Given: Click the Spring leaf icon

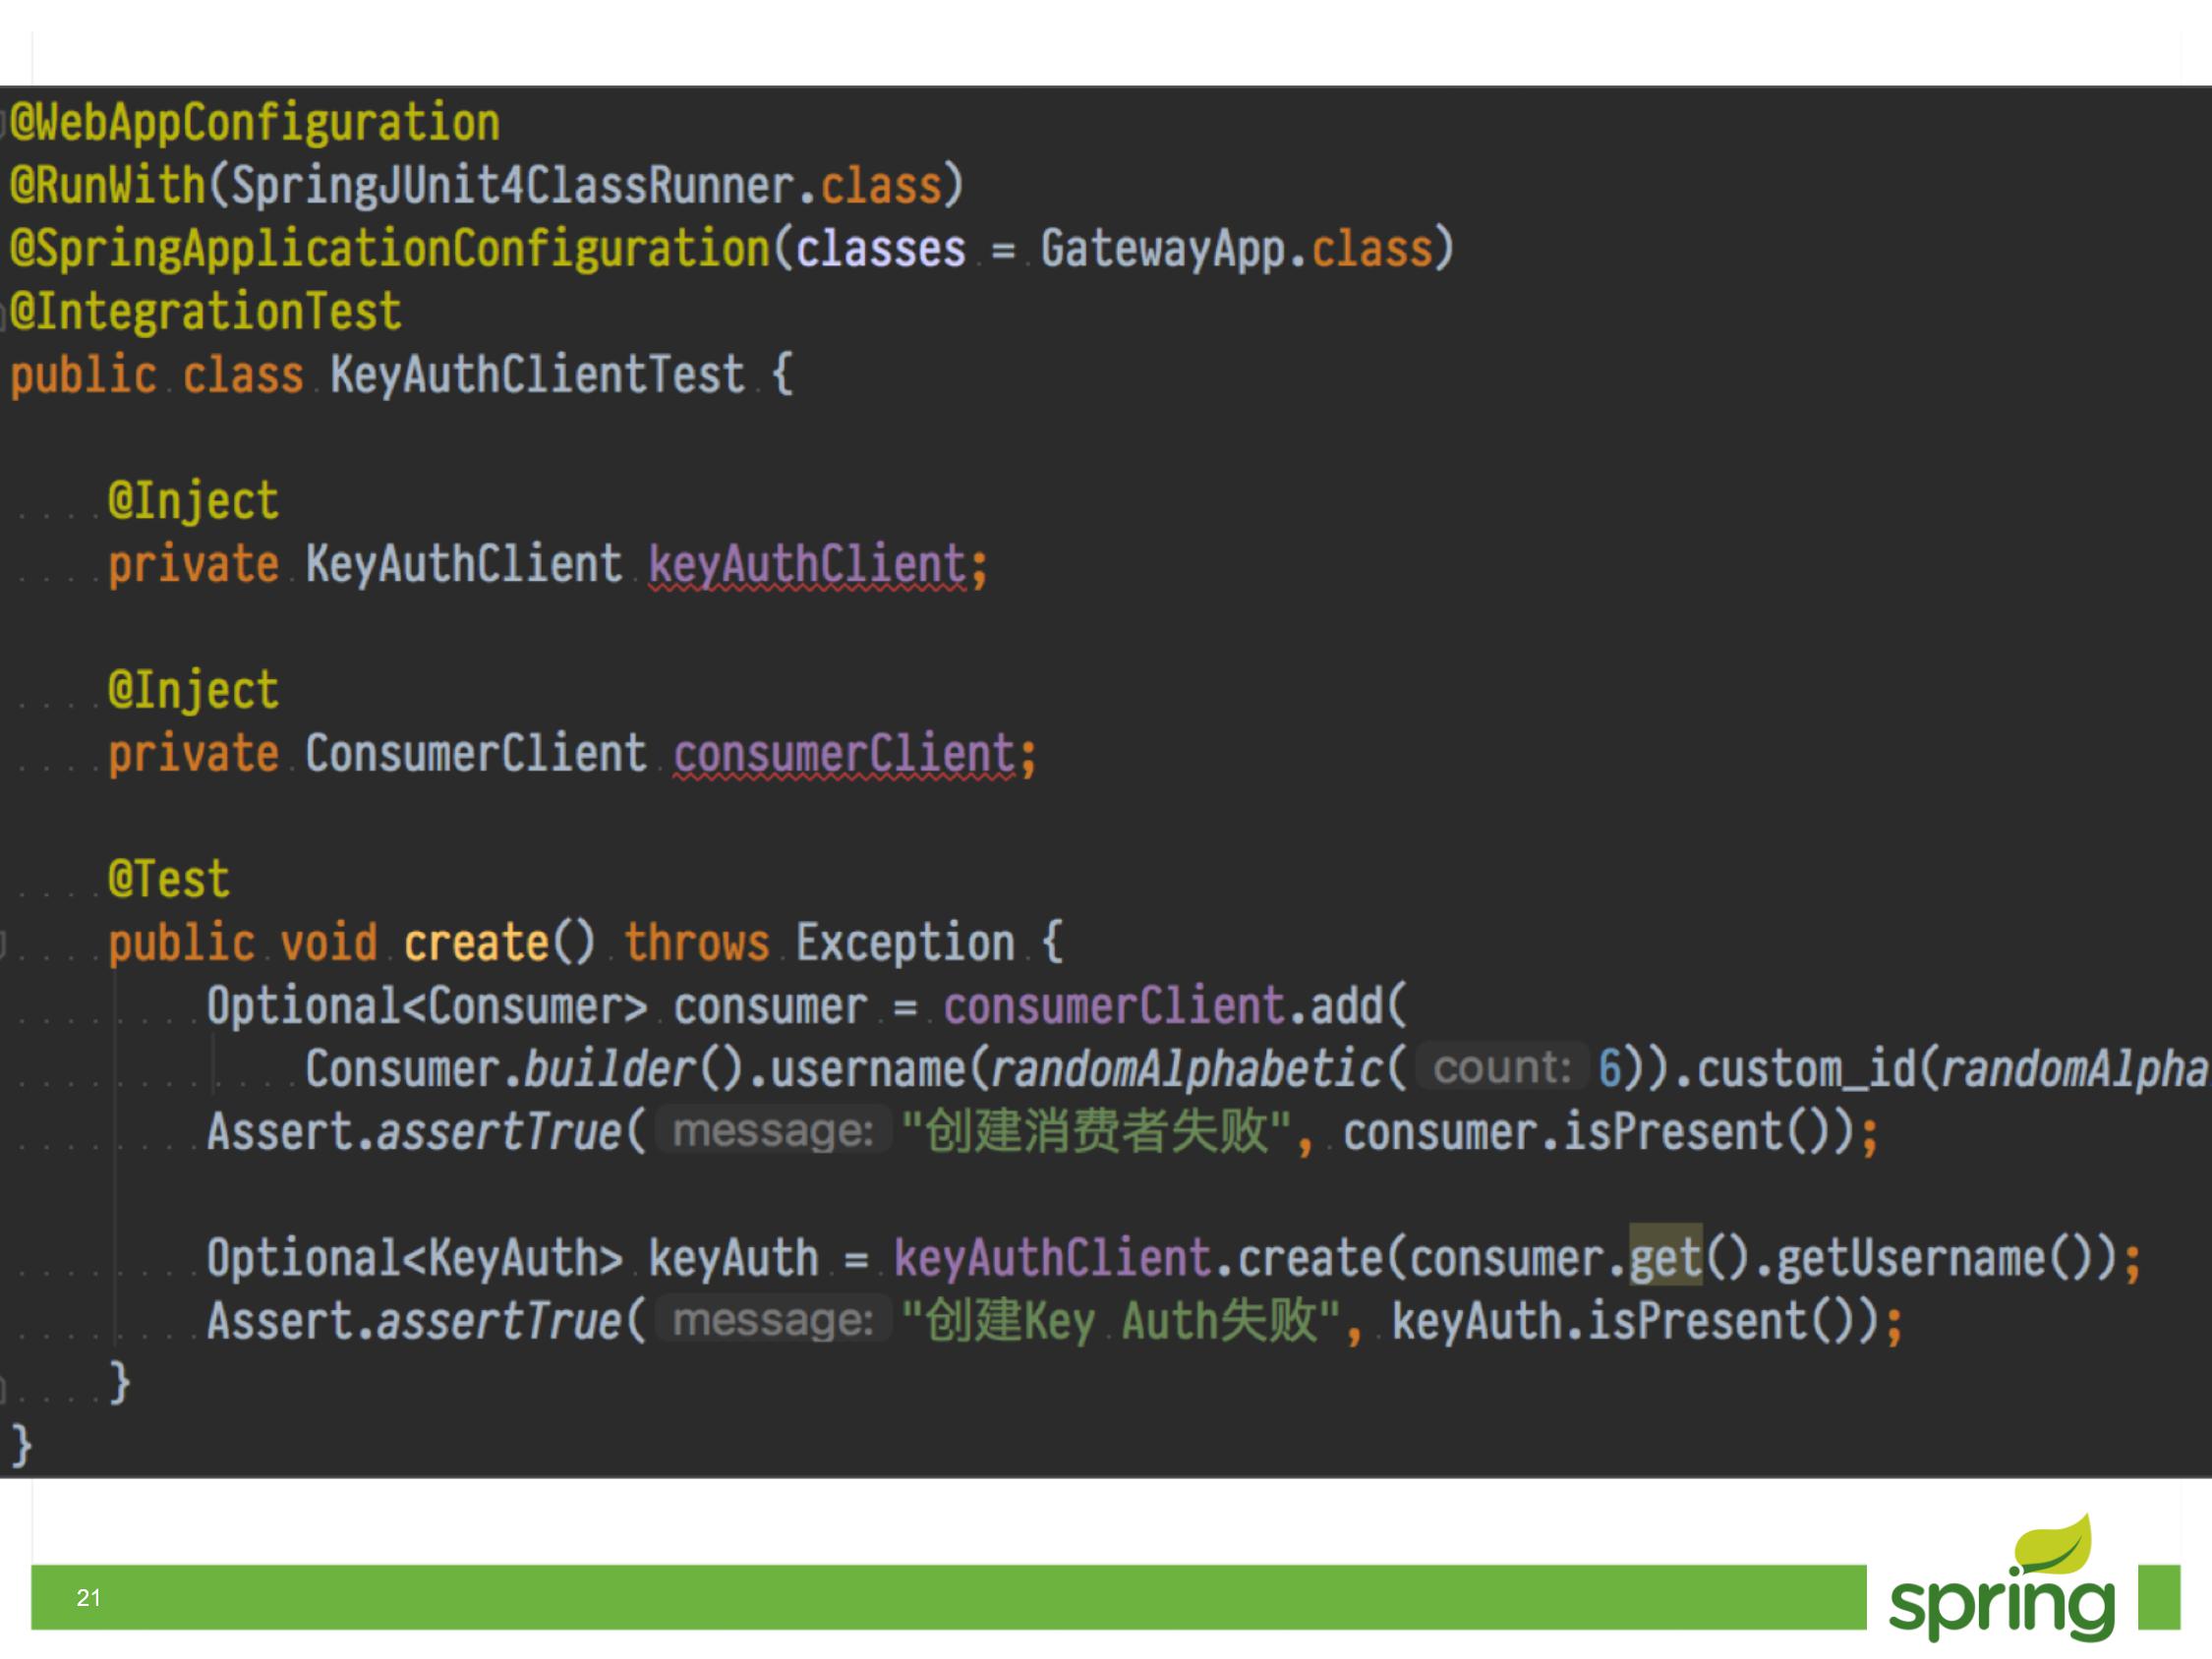Looking at the screenshot, I should coord(2054,1546).
